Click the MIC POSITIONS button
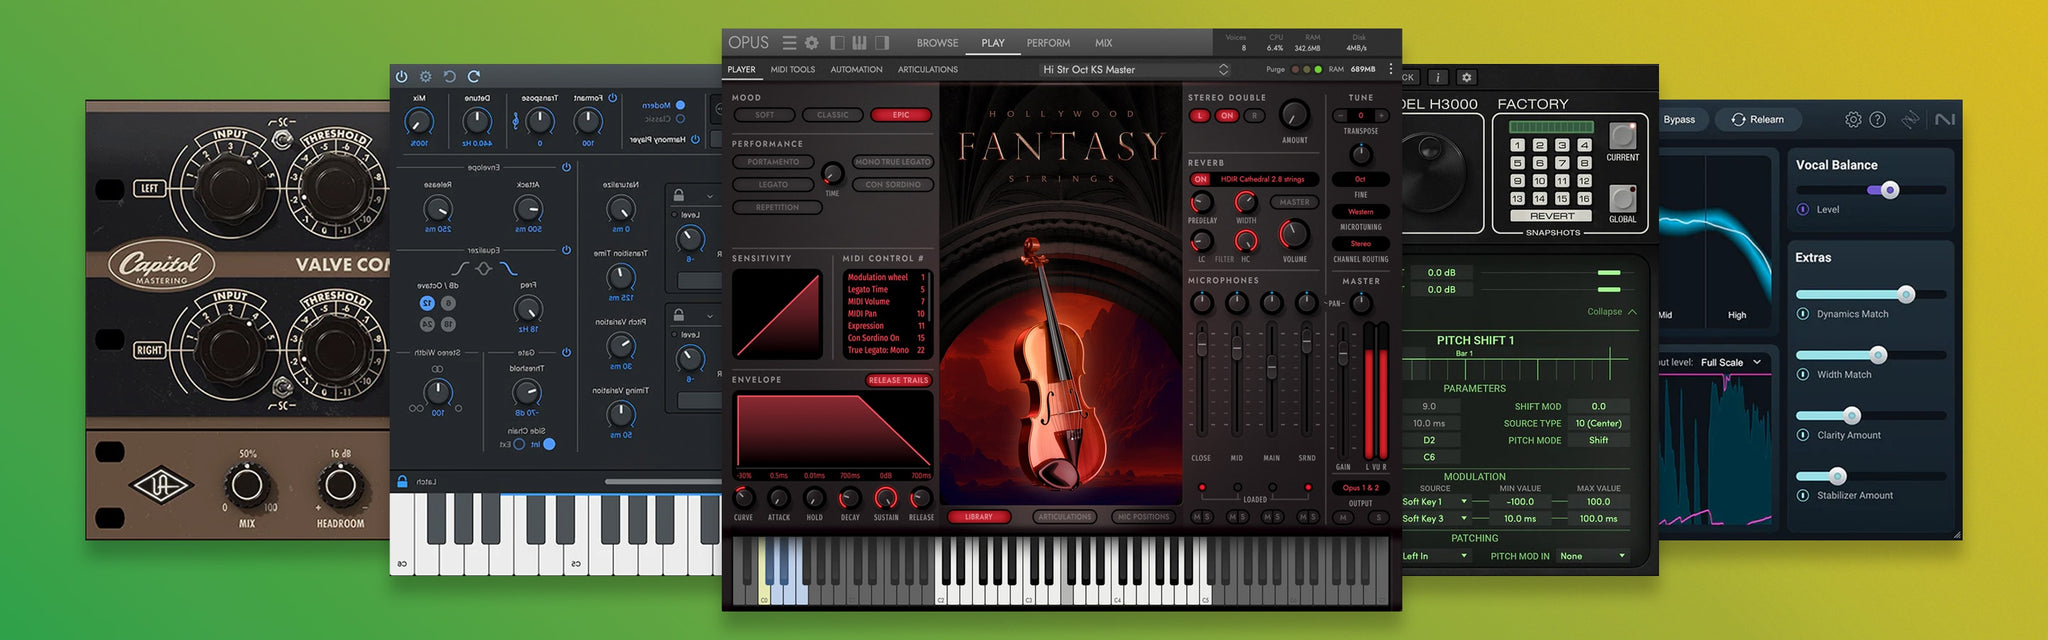This screenshot has width=2048, height=640. click(1143, 517)
